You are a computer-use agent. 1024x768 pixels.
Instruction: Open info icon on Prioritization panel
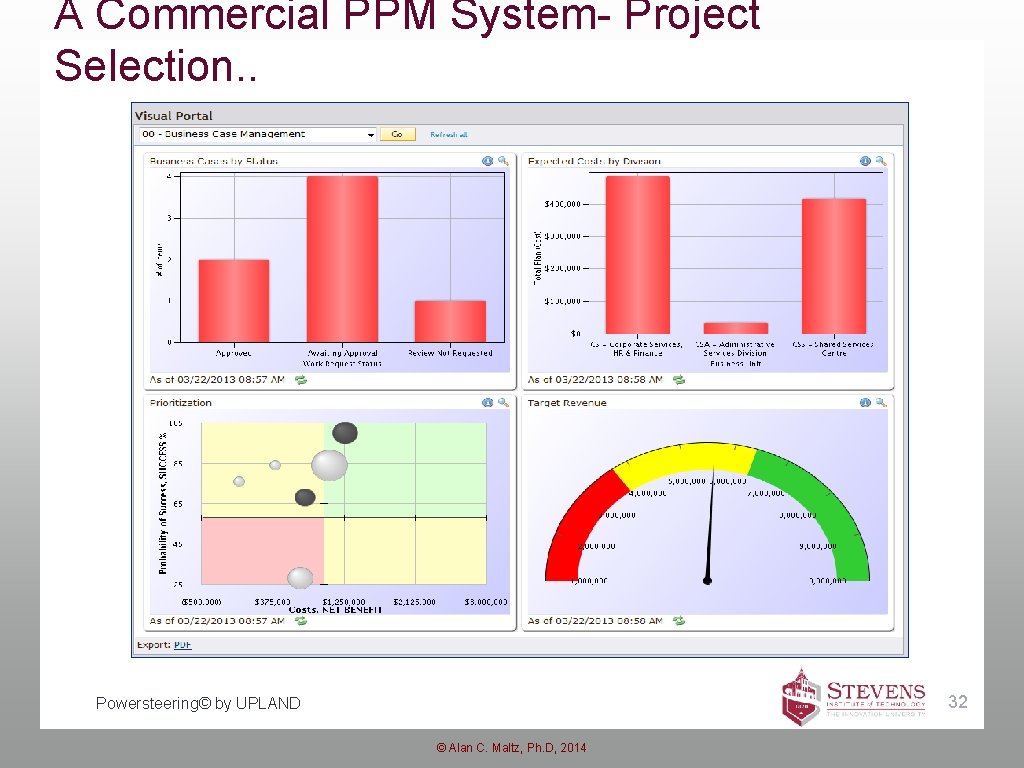click(487, 402)
